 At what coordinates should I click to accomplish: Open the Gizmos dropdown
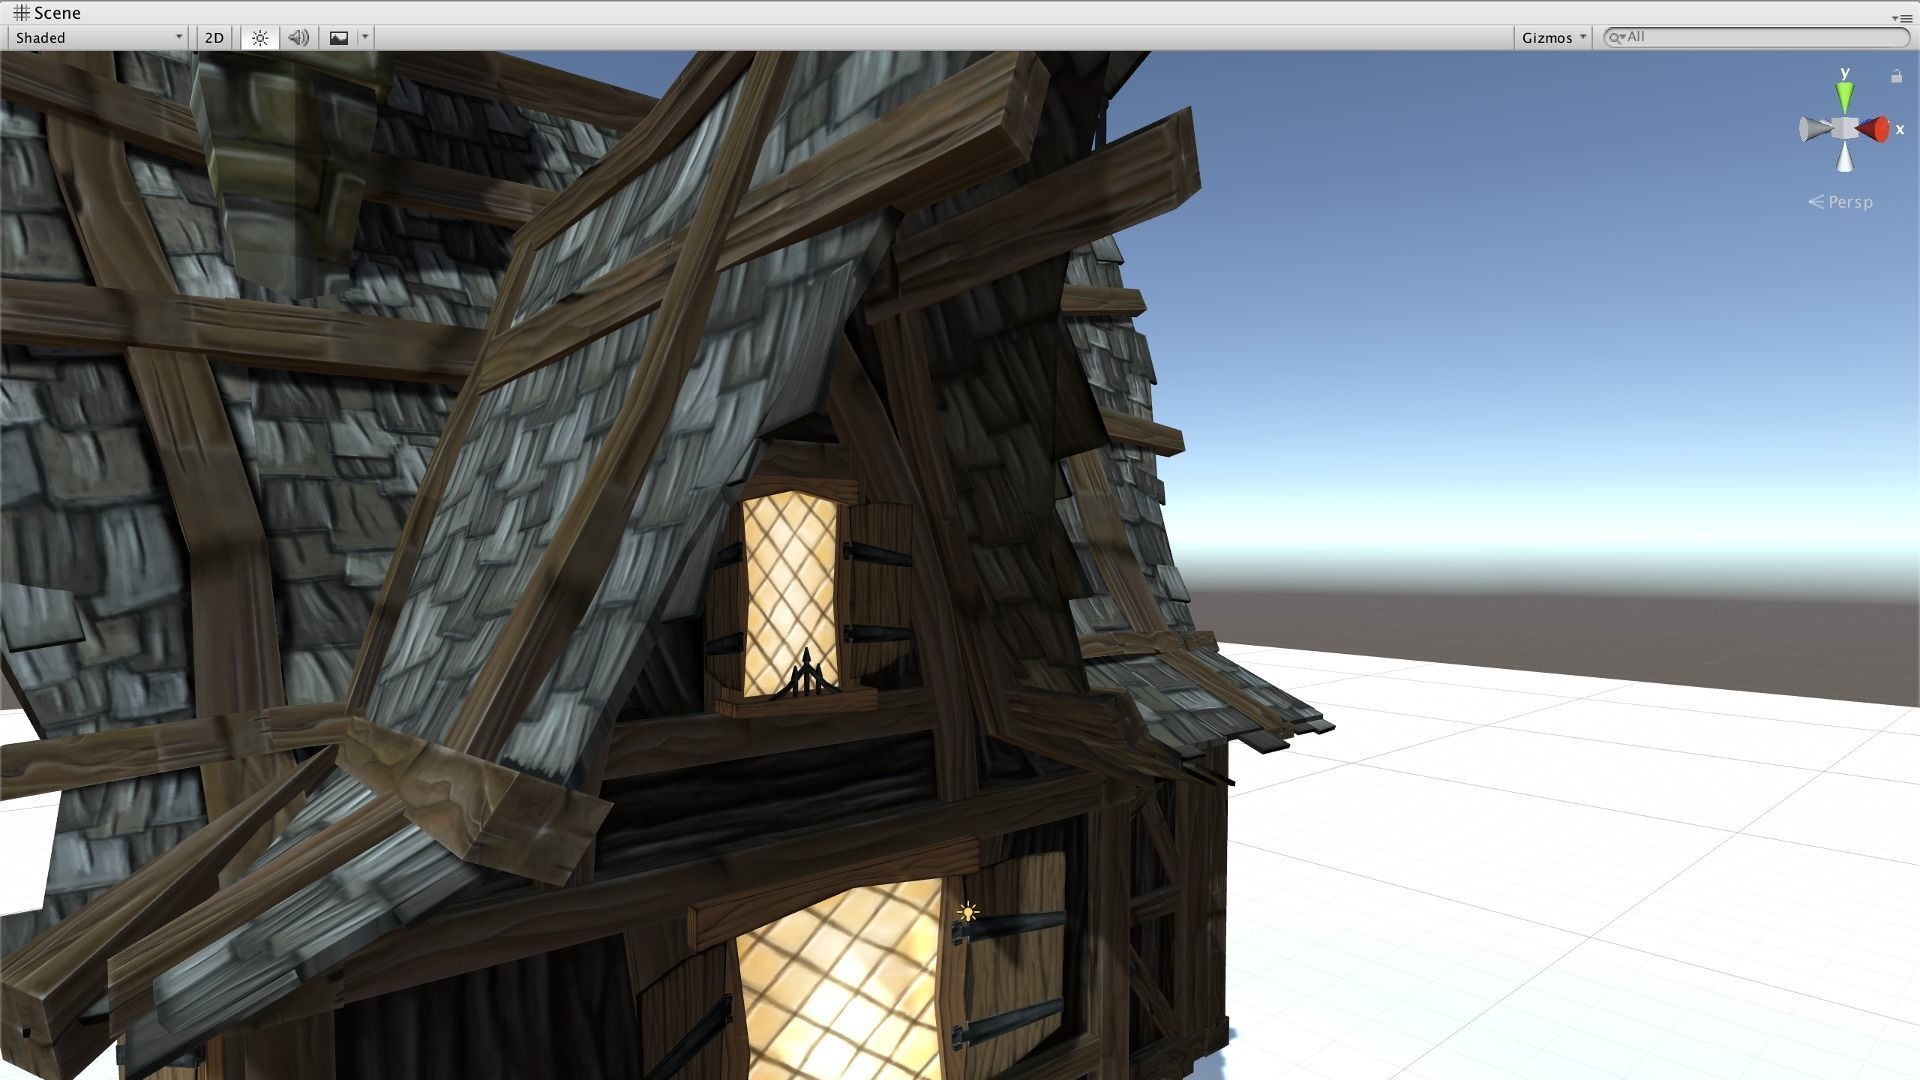click(1553, 38)
